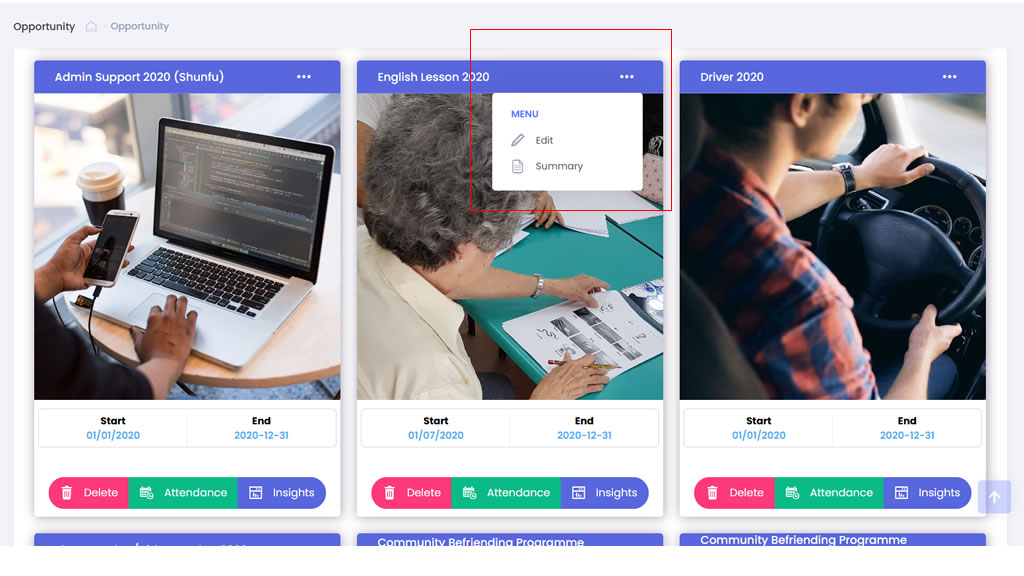Viewport: 1024px width, 576px height.
Task: Click chart icon on Driver 2020 Insights button
Action: [901, 493]
